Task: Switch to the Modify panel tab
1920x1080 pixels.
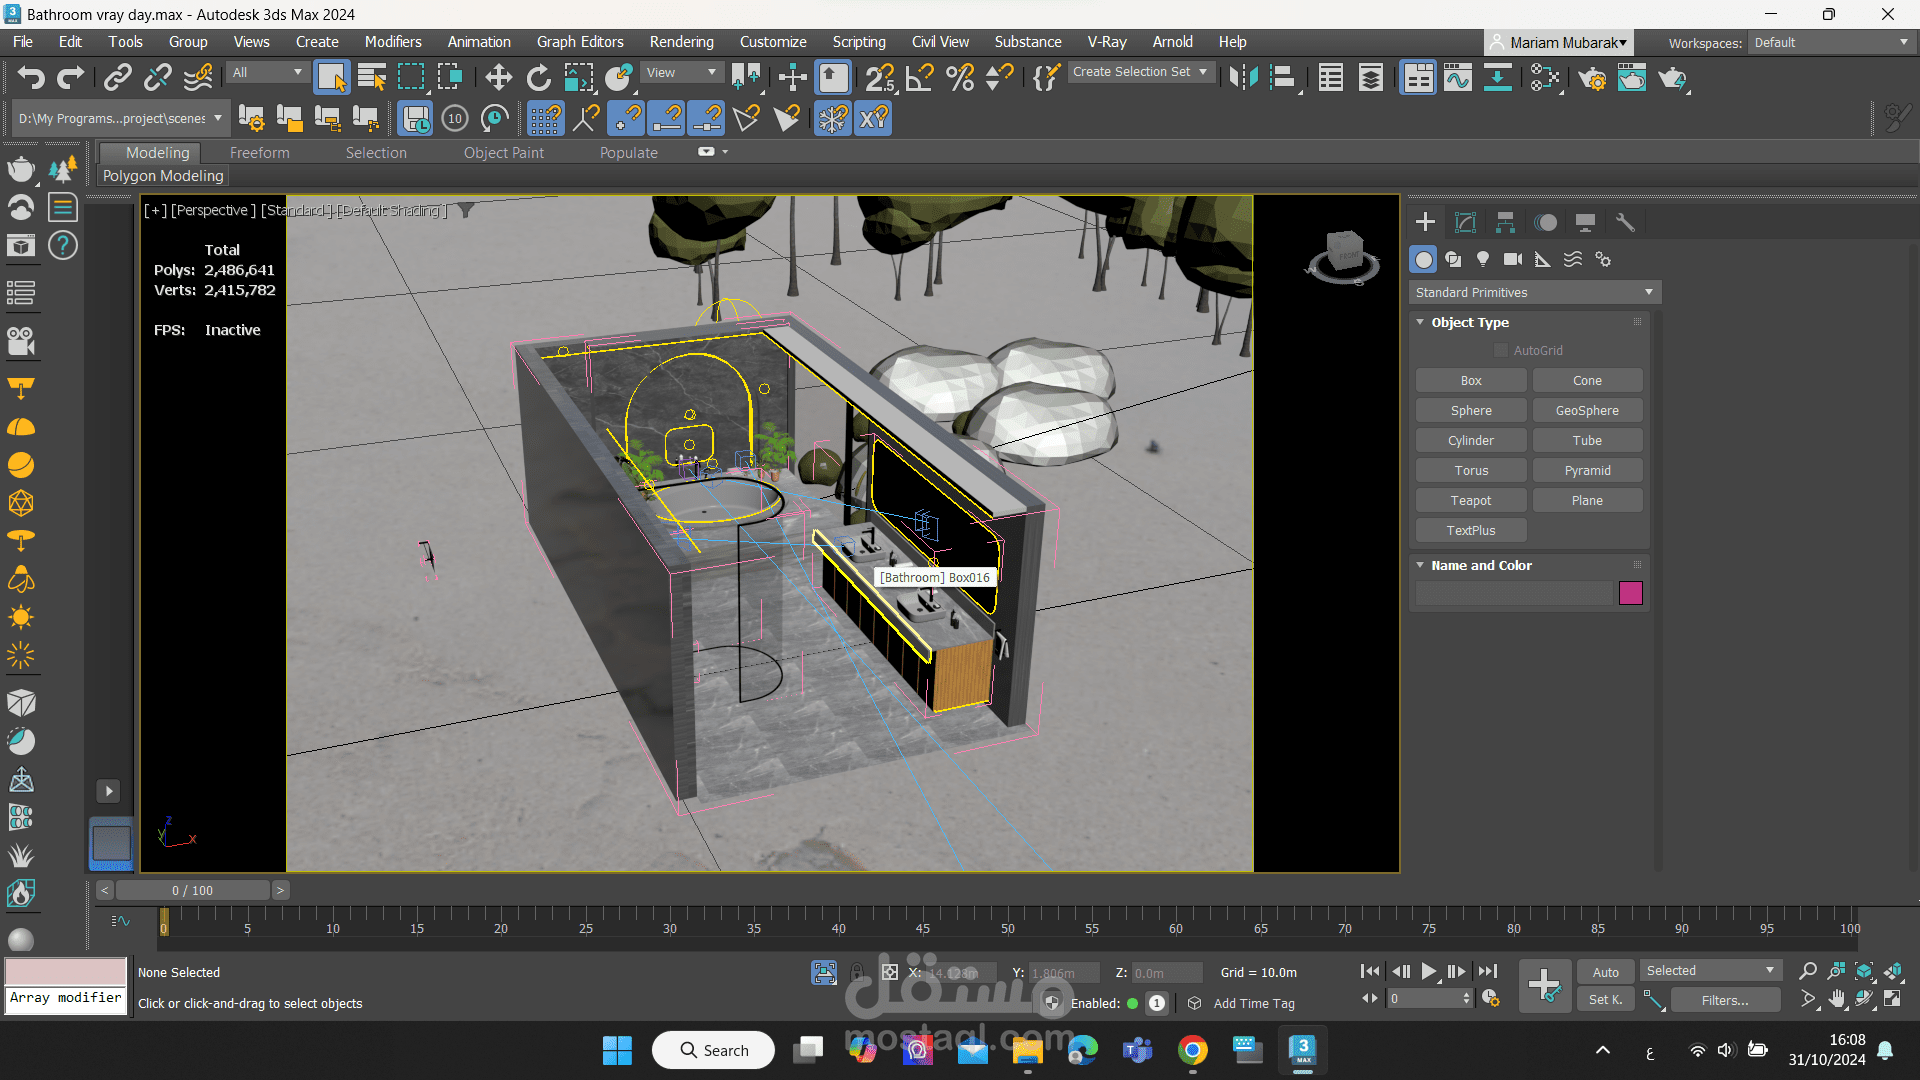Action: point(1465,222)
